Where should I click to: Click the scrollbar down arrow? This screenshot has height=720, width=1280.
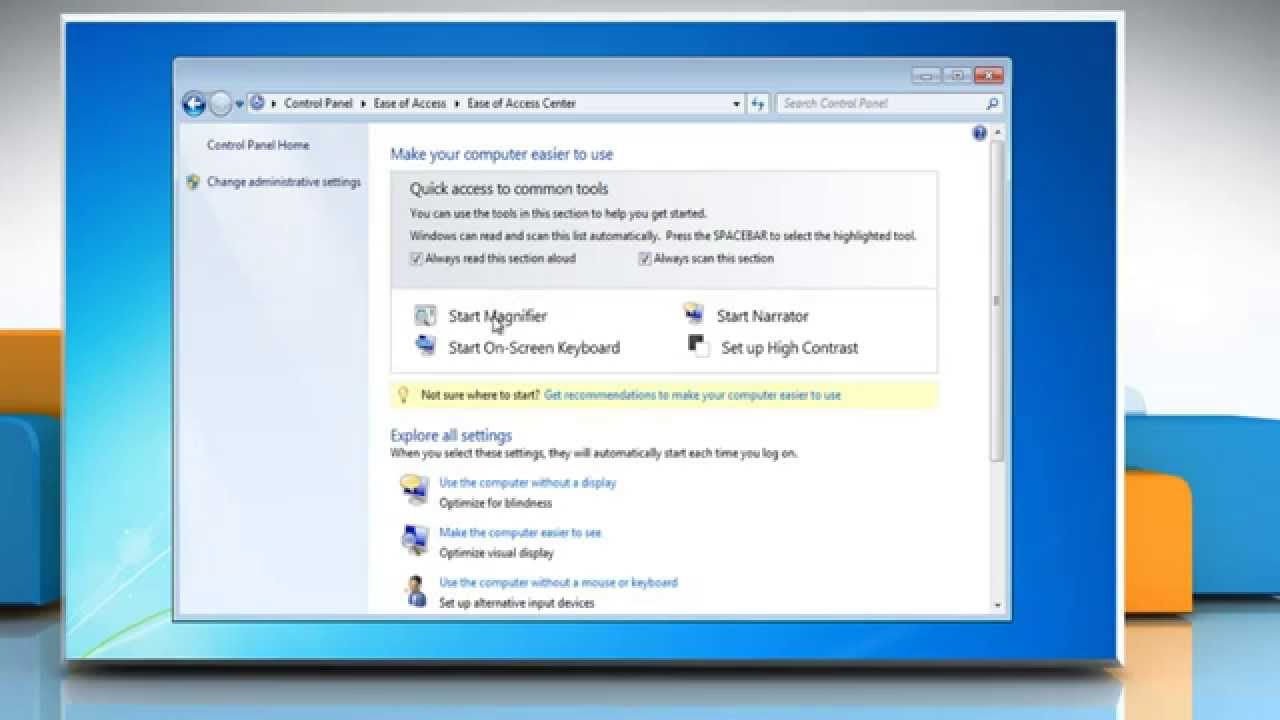click(x=997, y=605)
